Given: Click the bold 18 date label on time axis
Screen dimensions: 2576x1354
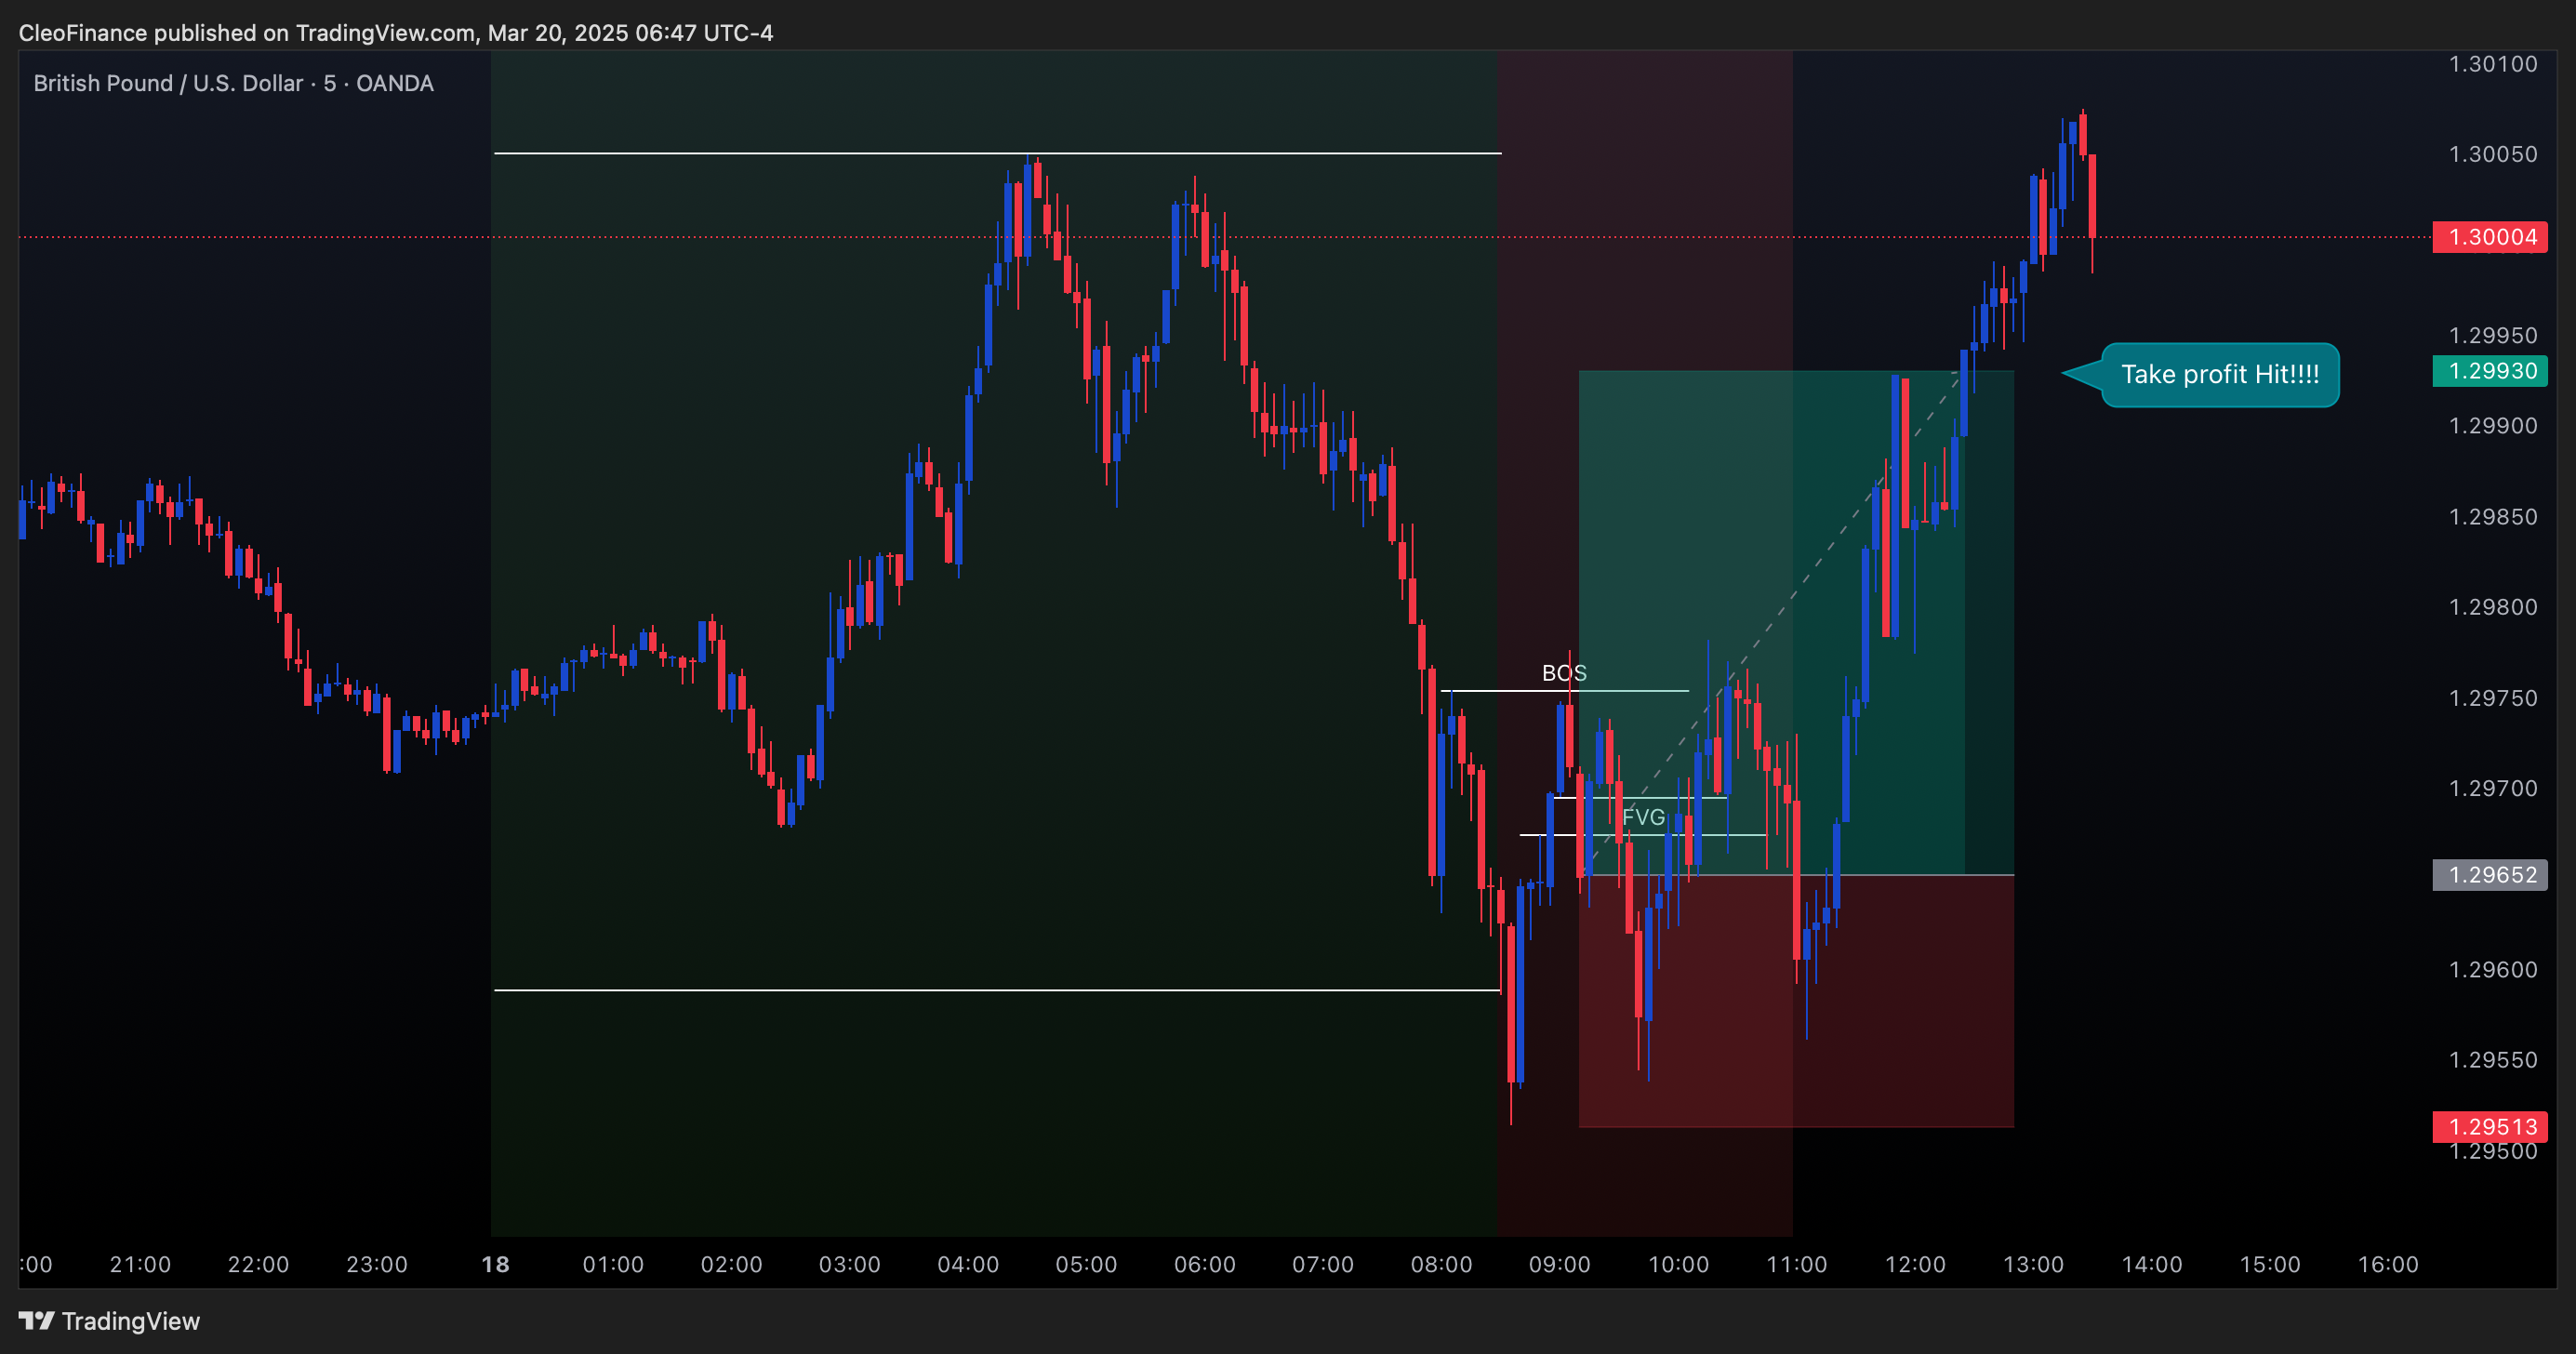Looking at the screenshot, I should [495, 1264].
